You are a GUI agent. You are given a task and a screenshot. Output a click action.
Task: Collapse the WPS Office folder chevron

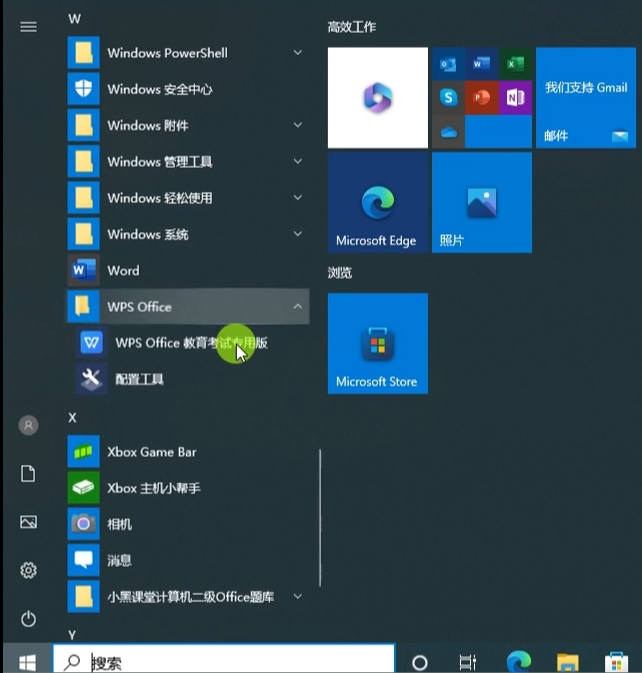pos(297,306)
